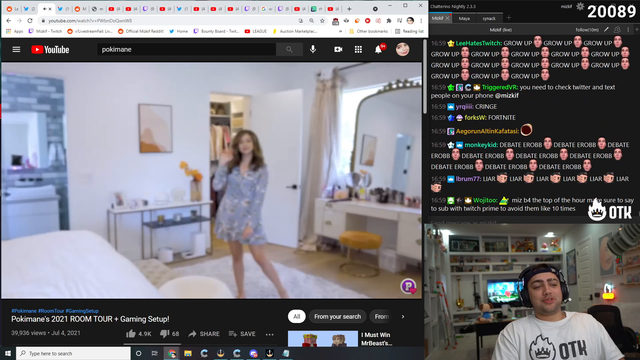The image size is (640, 360).
Task: Open the Chrome profile avatar
Action: coord(410,20)
